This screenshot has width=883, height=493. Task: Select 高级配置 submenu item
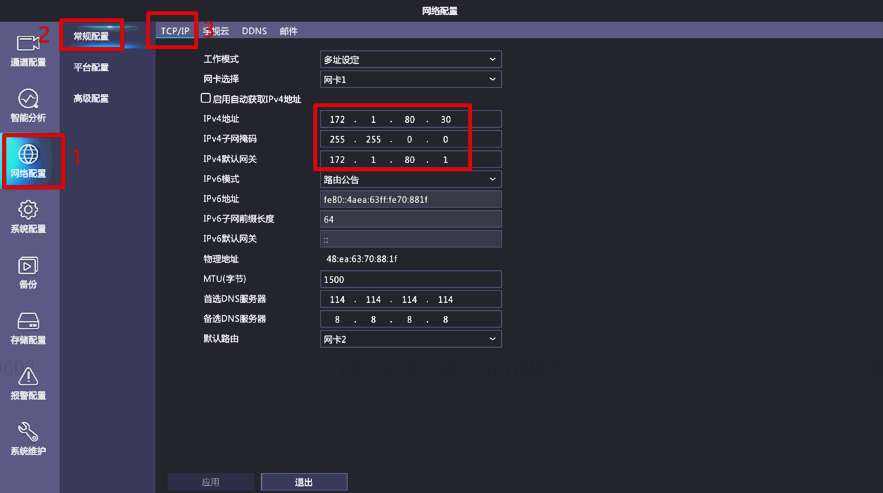tap(91, 98)
